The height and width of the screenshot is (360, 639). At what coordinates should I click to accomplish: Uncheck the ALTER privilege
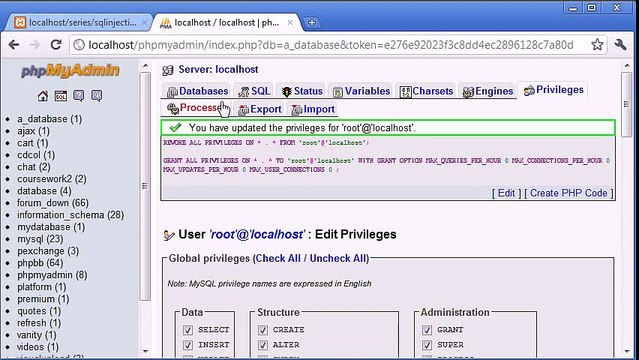tap(263, 345)
